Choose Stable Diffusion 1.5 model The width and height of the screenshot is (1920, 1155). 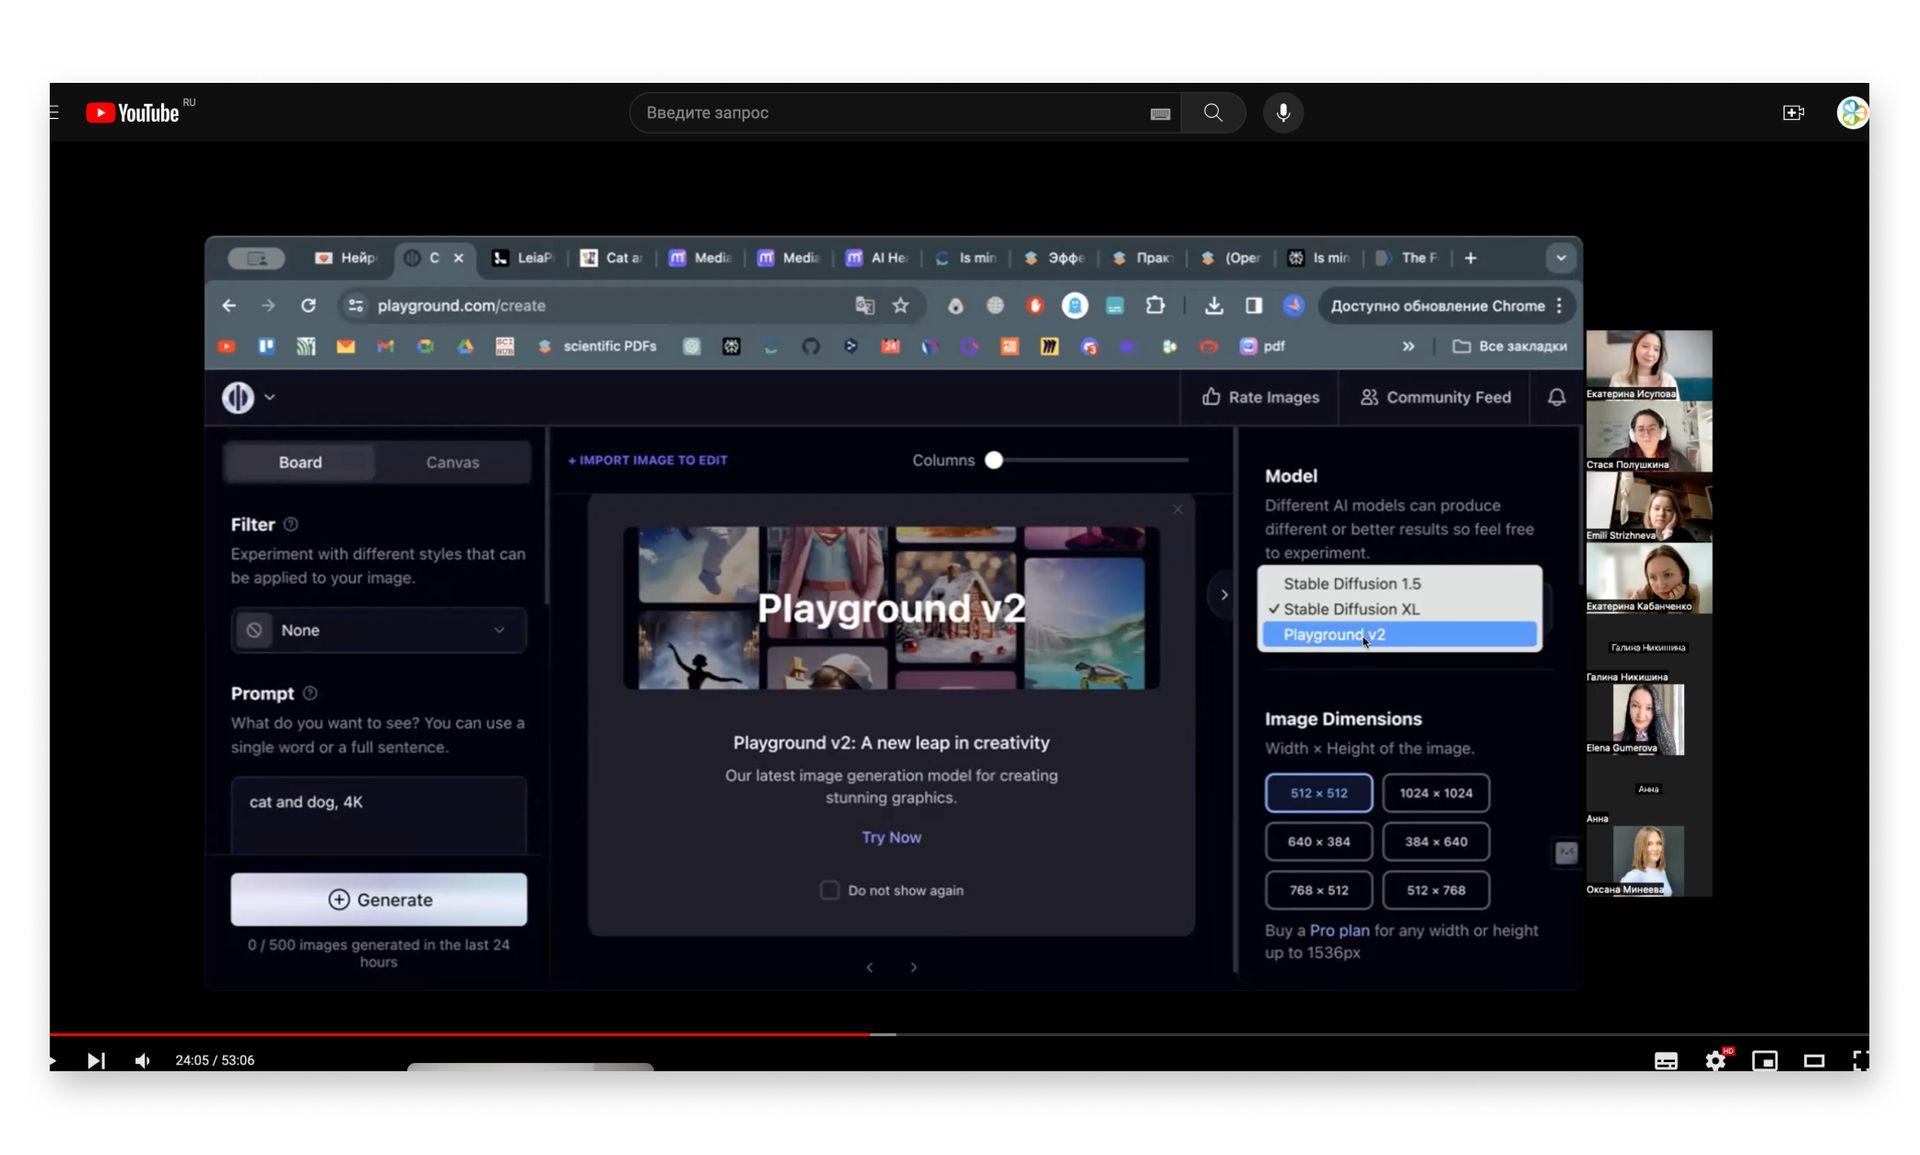[x=1400, y=584]
